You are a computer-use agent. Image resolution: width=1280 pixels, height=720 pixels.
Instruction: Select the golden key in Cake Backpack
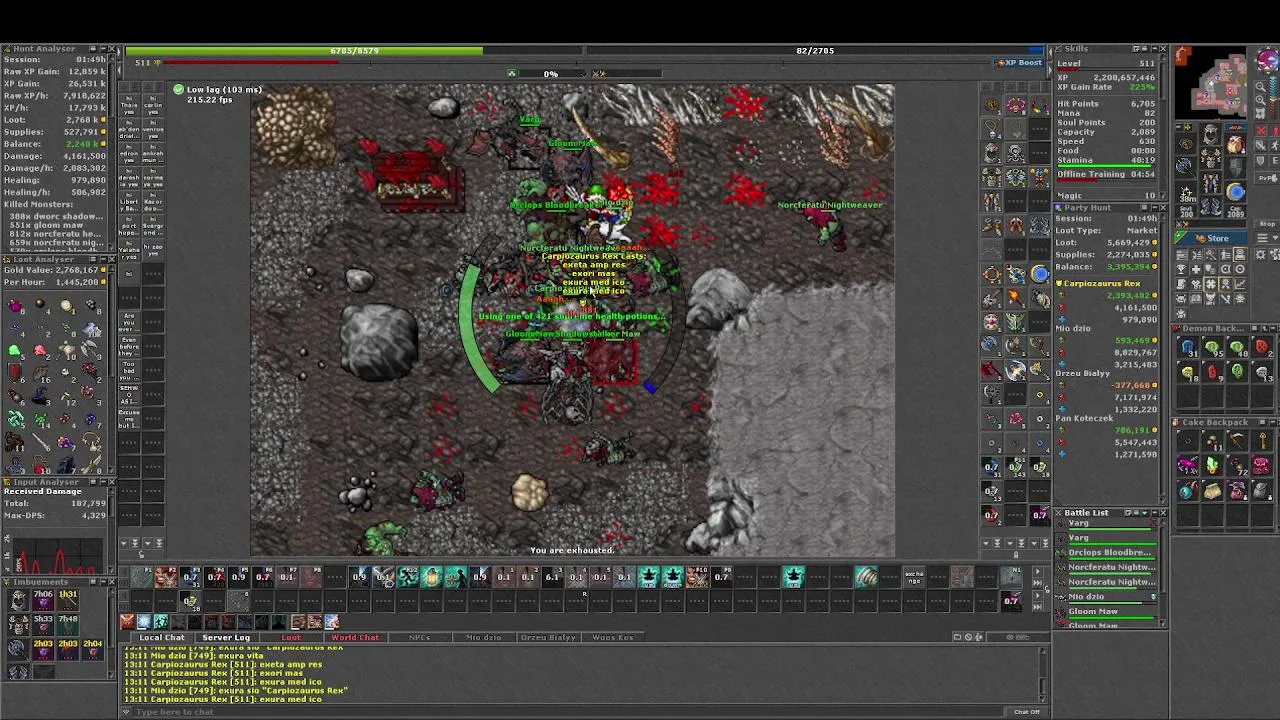(x=1263, y=440)
